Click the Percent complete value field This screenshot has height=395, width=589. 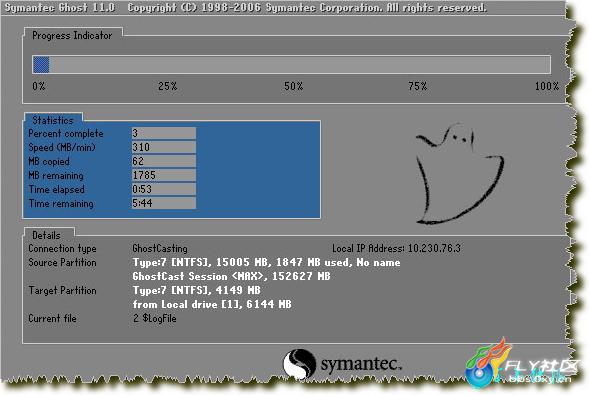[x=163, y=133]
